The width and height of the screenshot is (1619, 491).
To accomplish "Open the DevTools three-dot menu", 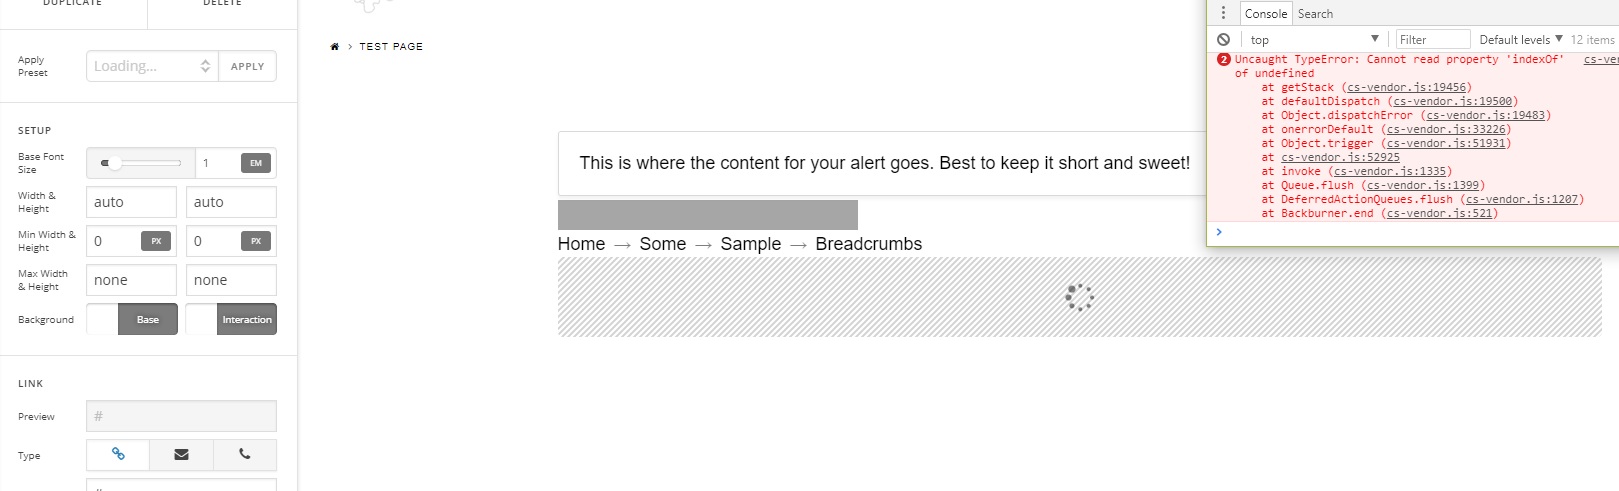I will point(1223,13).
